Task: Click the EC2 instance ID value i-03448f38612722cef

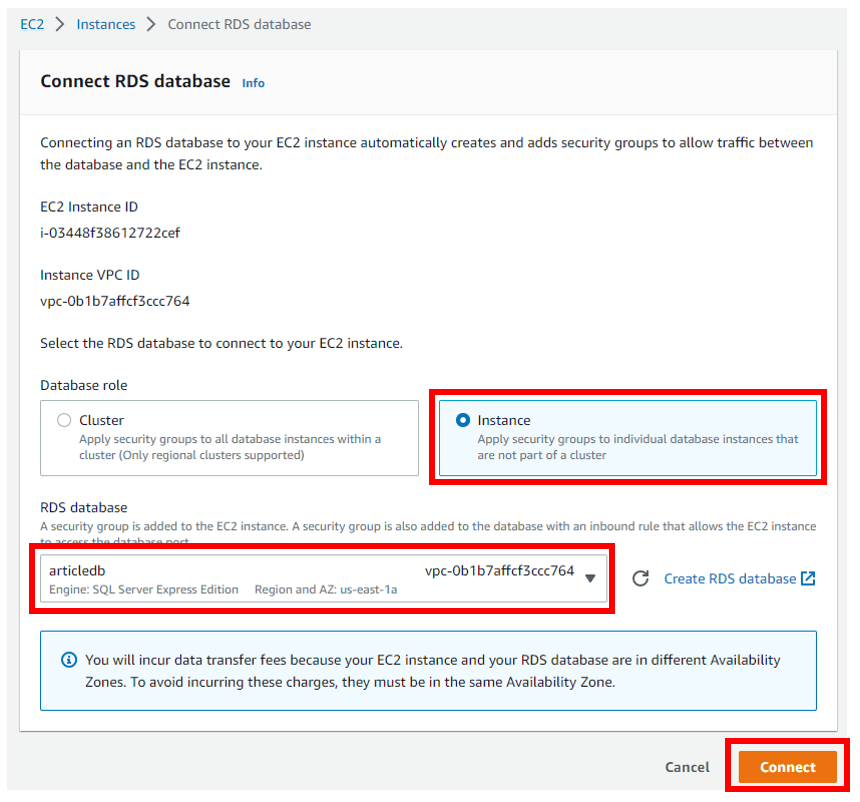Action: (x=110, y=233)
